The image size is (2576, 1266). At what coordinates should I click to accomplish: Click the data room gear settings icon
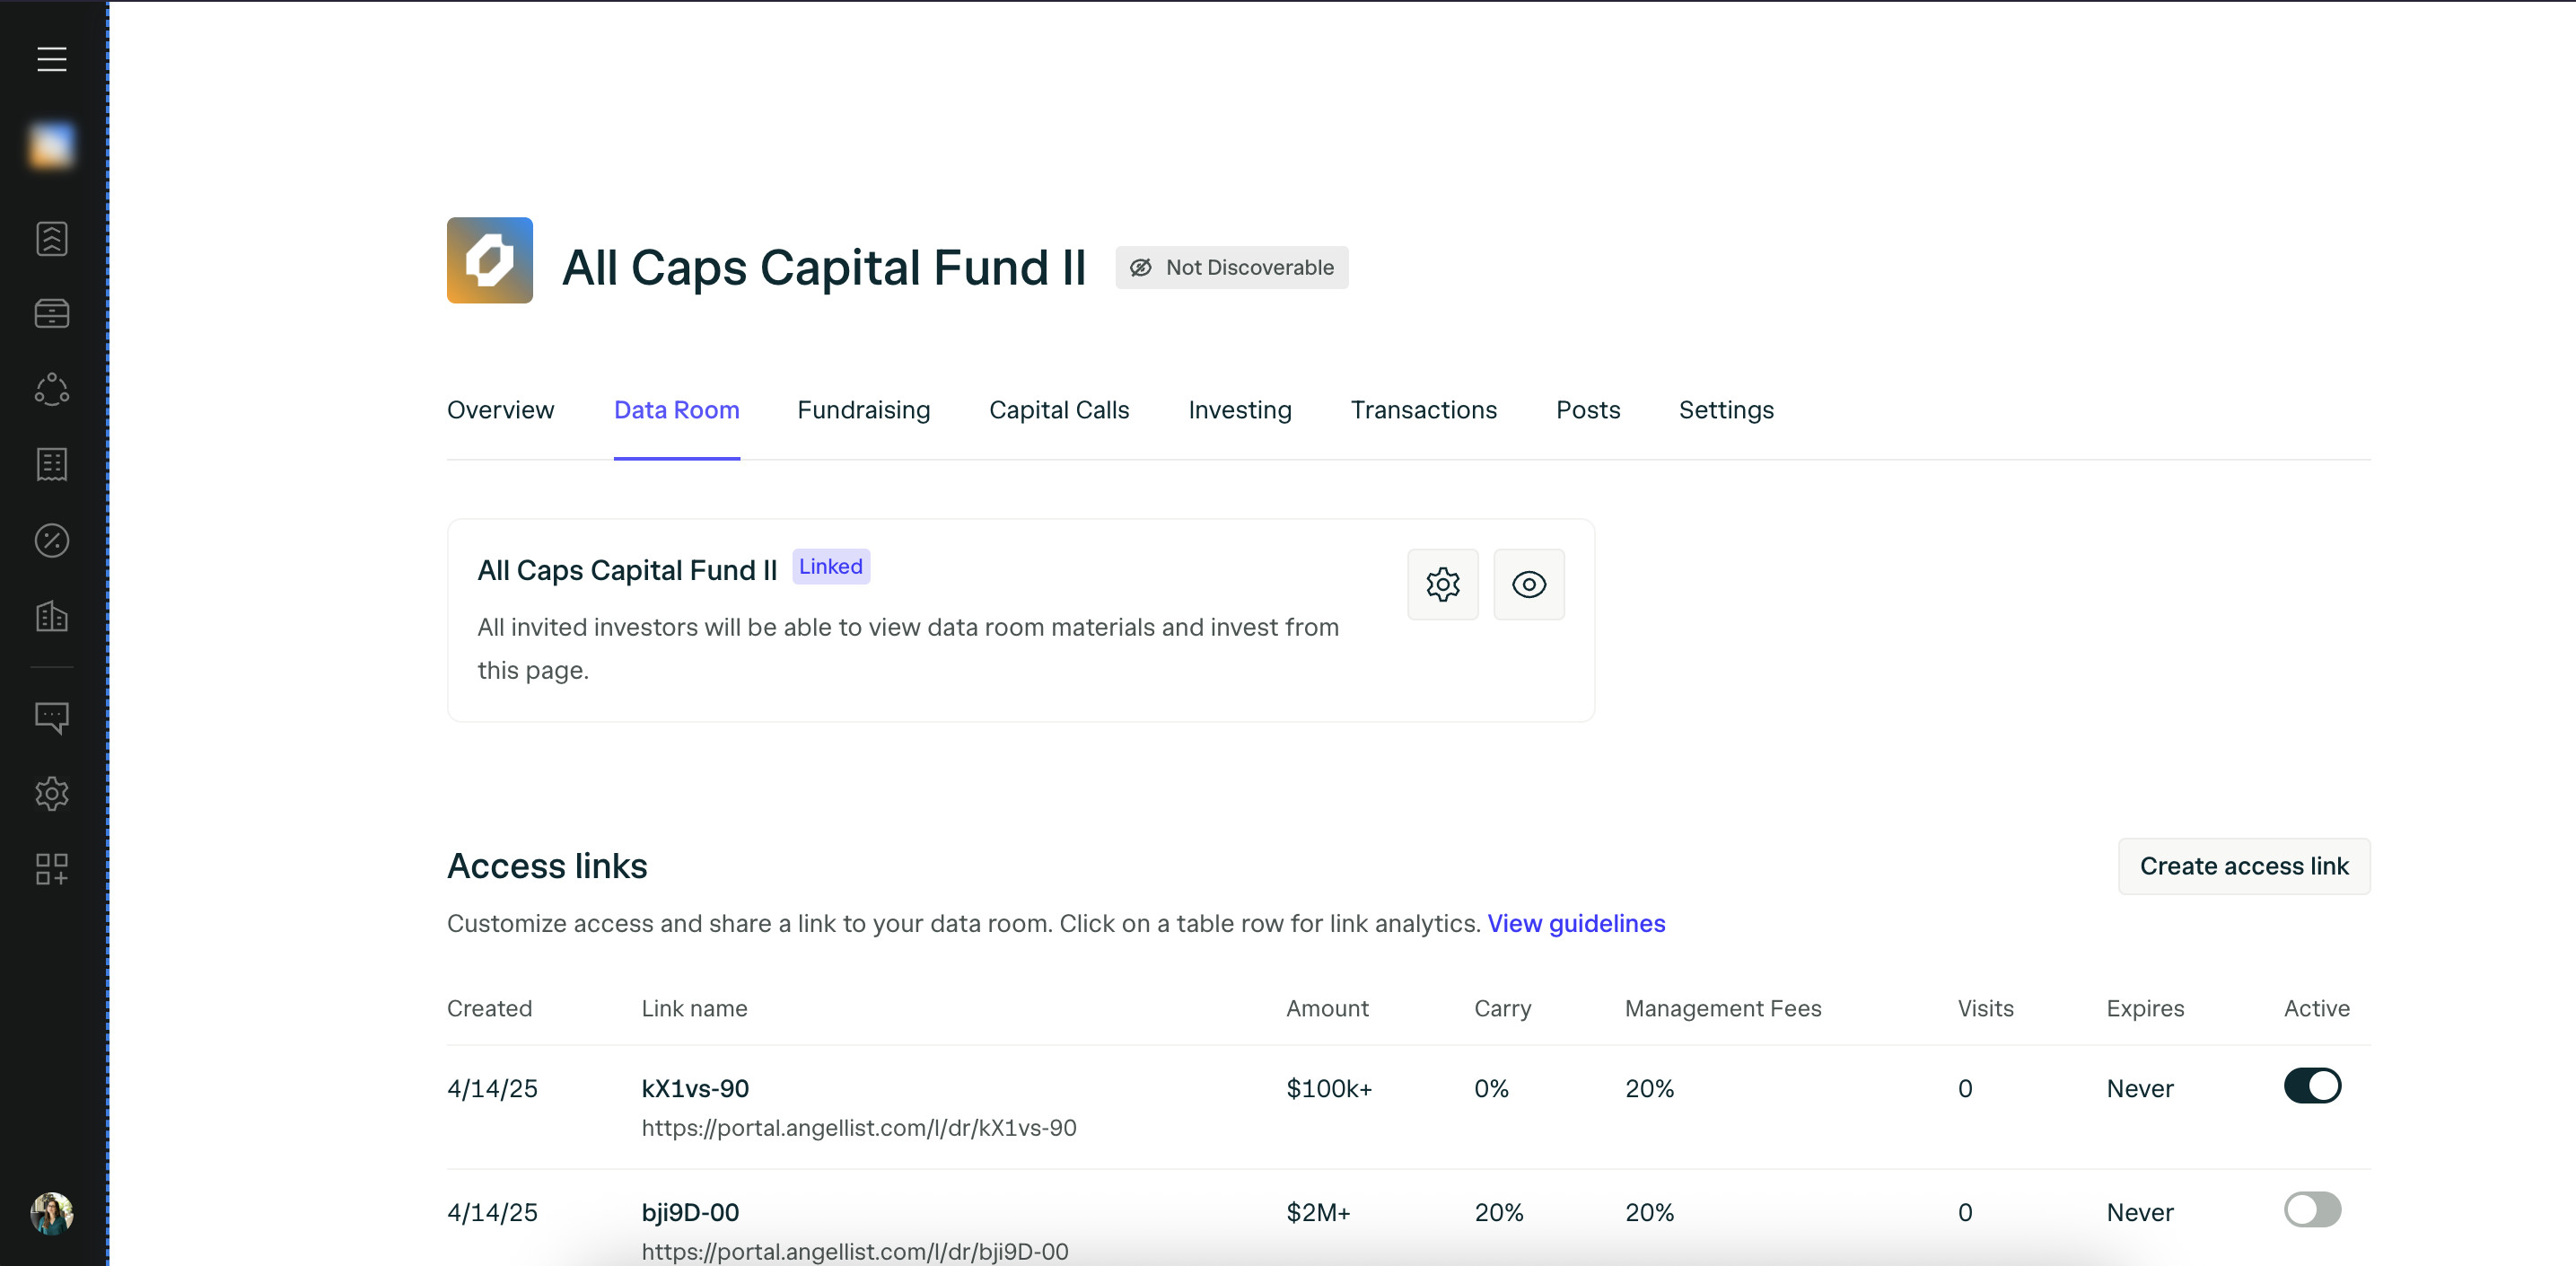pos(1442,584)
